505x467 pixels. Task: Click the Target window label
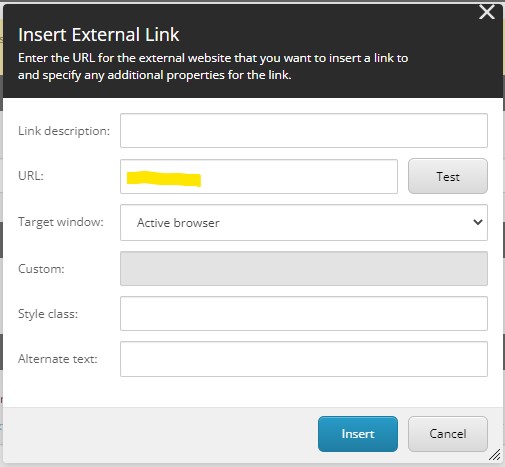pos(61,222)
